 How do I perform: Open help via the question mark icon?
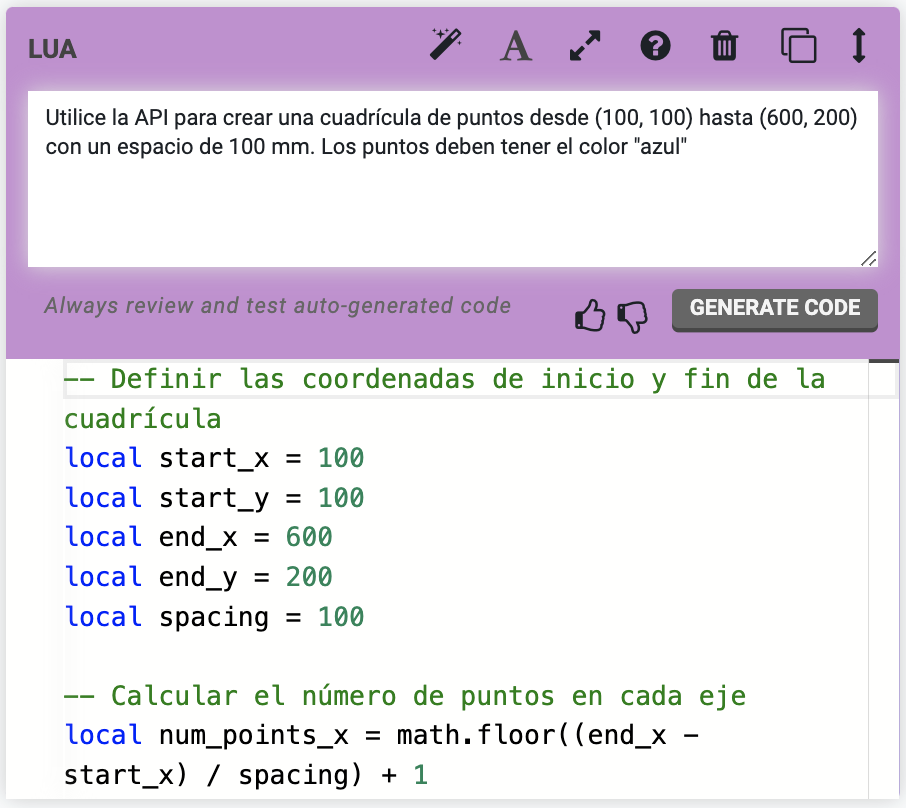655,46
